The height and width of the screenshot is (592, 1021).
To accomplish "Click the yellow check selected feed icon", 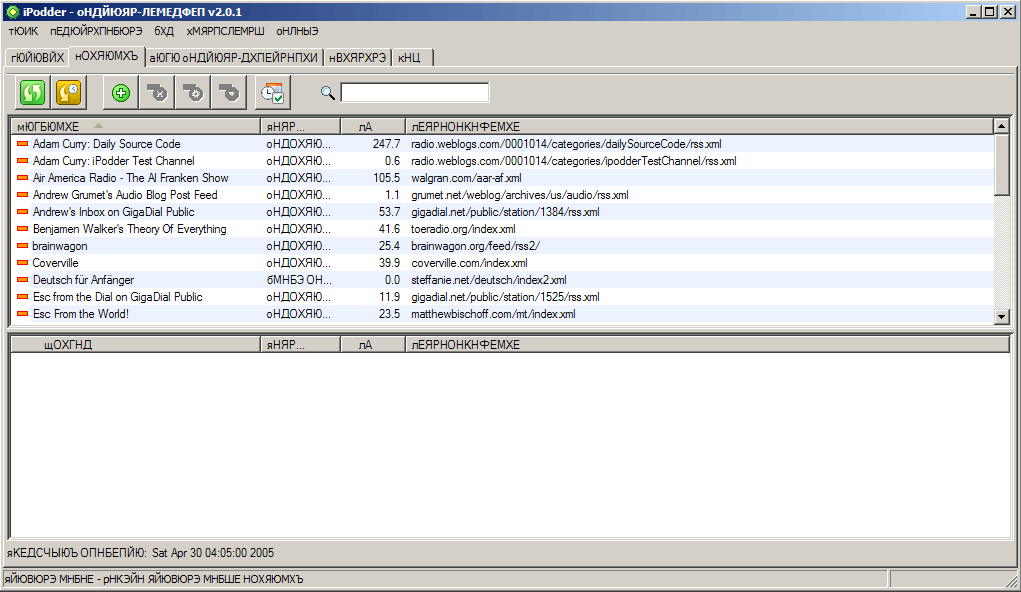I will tap(68, 92).
